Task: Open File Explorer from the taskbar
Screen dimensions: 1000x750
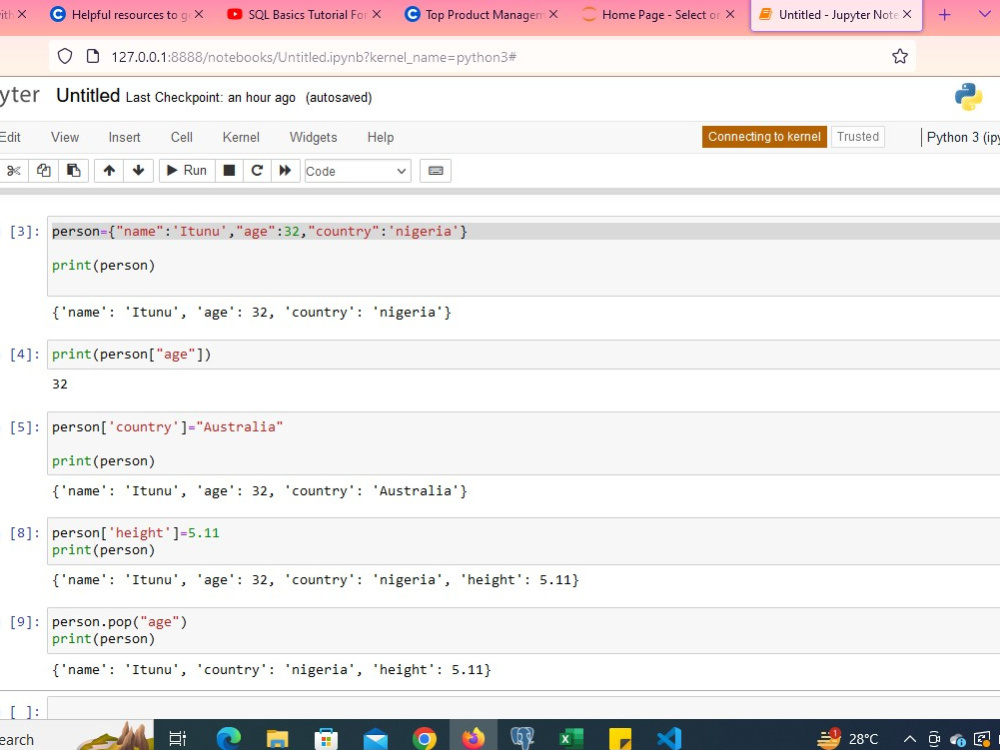Action: tap(277, 739)
